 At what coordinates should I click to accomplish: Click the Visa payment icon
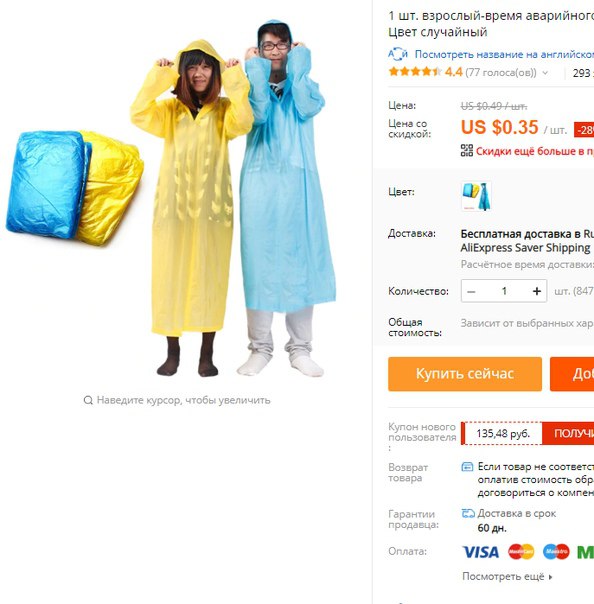tap(481, 552)
